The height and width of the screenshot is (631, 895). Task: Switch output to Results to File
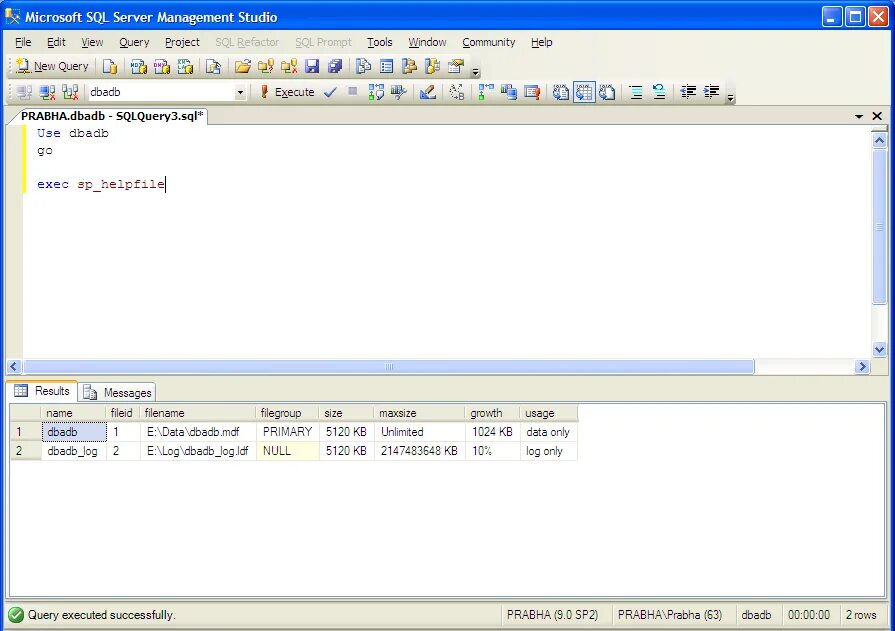pos(607,92)
